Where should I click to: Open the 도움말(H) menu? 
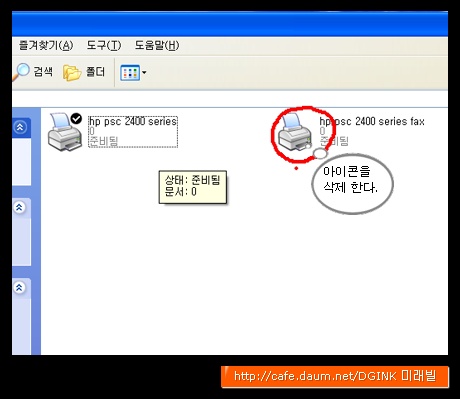click(157, 45)
